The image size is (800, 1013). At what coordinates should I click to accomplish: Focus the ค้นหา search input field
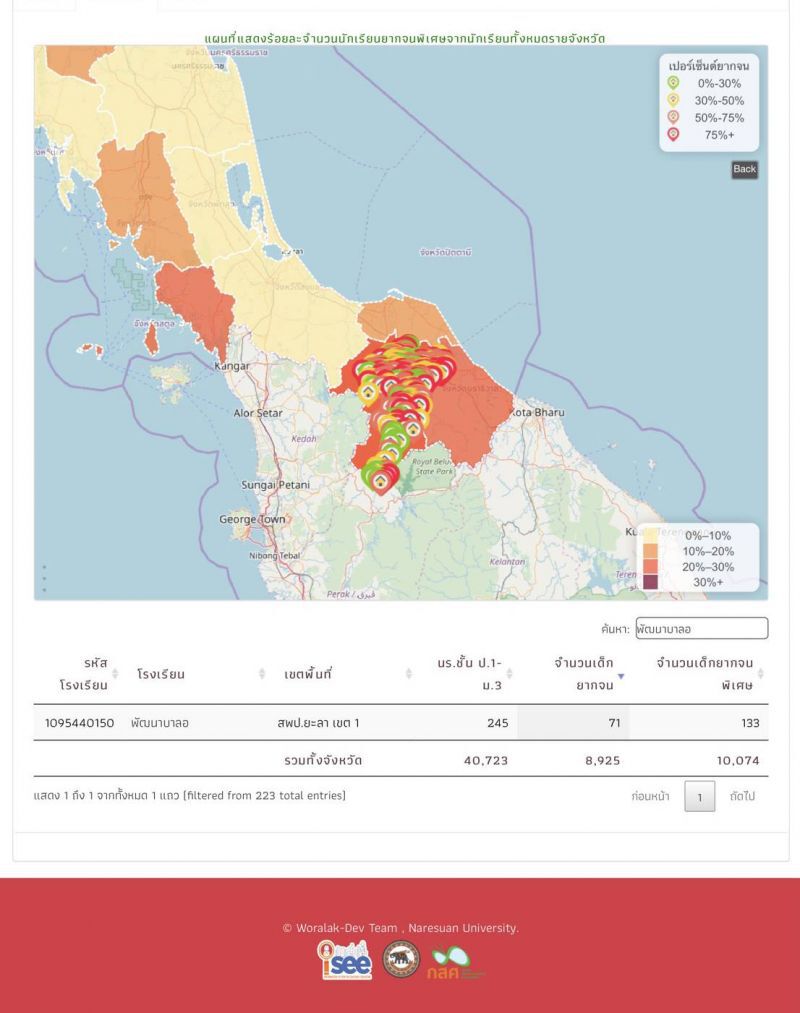702,629
